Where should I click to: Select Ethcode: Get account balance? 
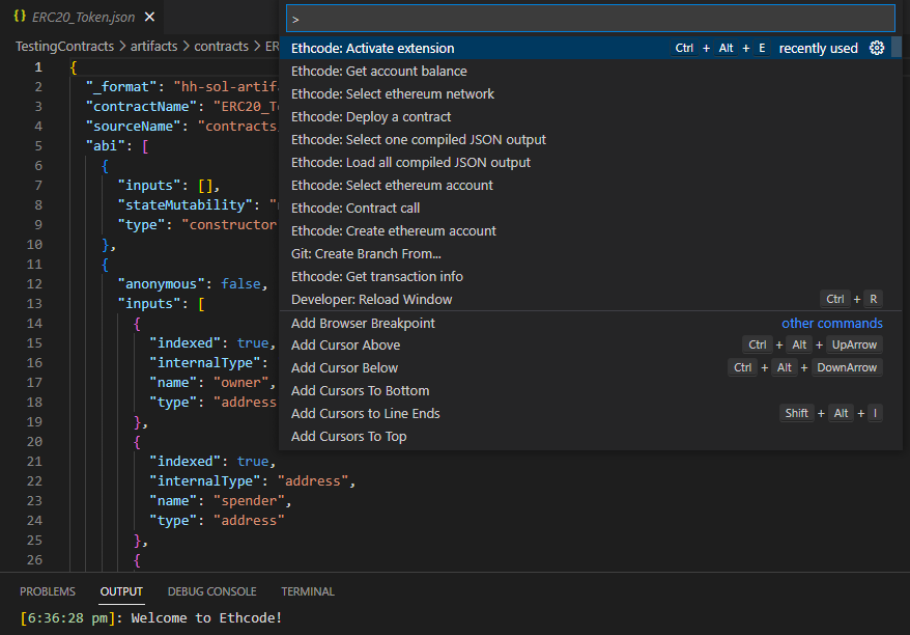coord(378,71)
